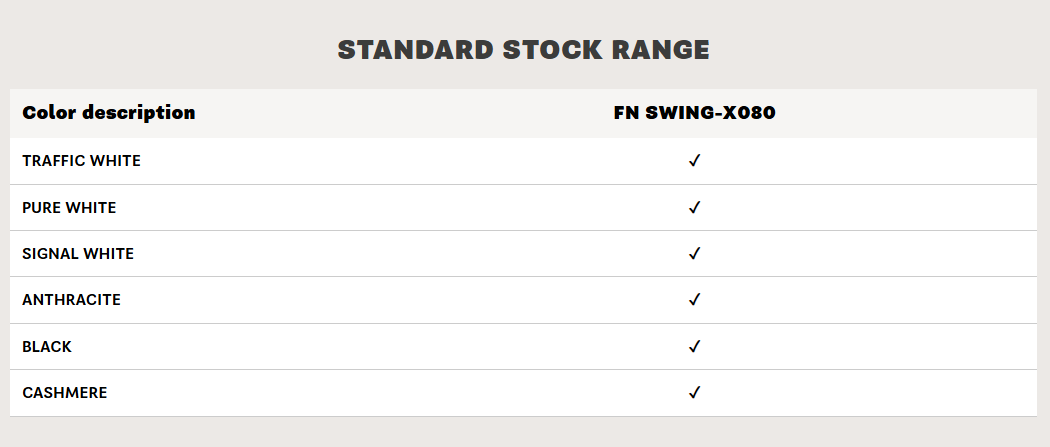Select the BLACK color label

pos(47,347)
